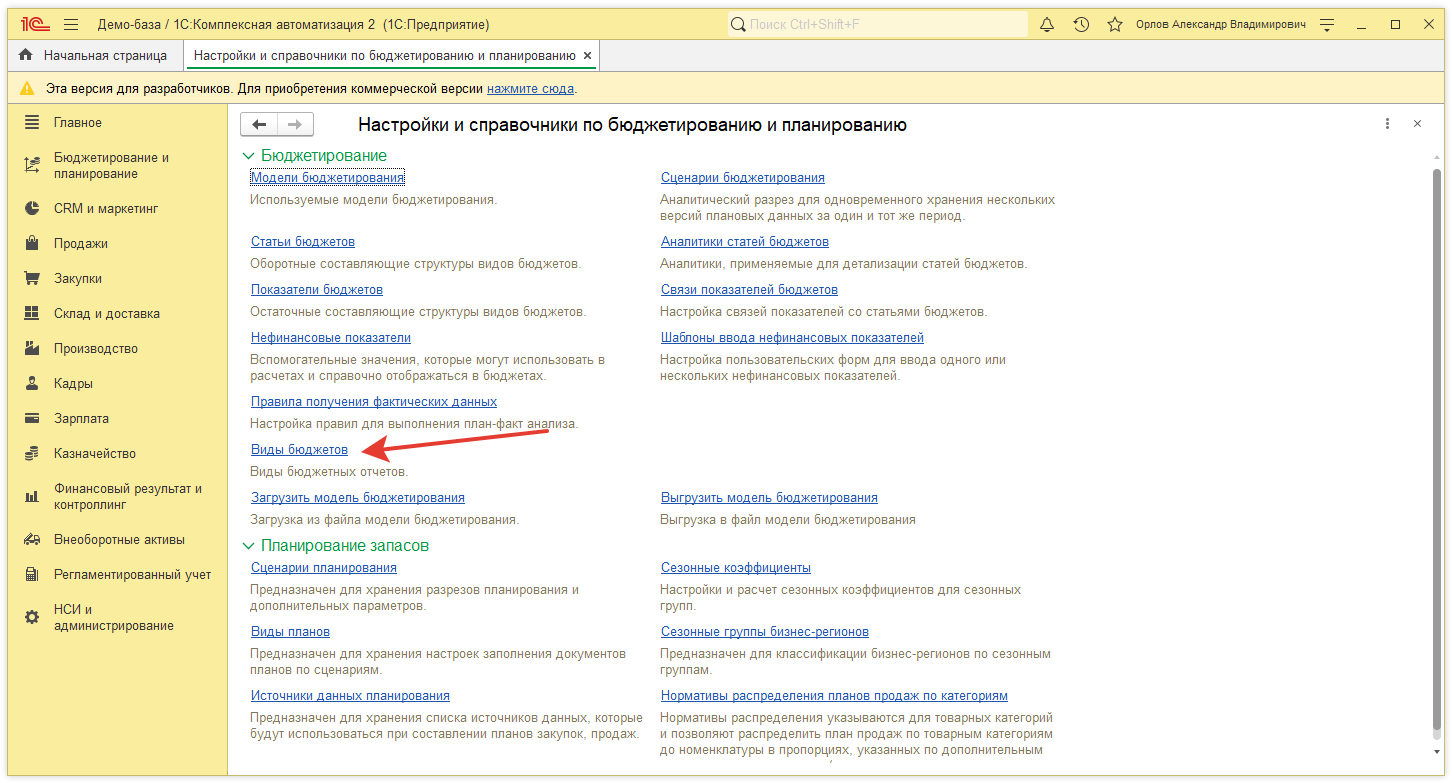Click the back navigation arrow button
Viewport: 1452px width, 783px height.
pos(259,124)
